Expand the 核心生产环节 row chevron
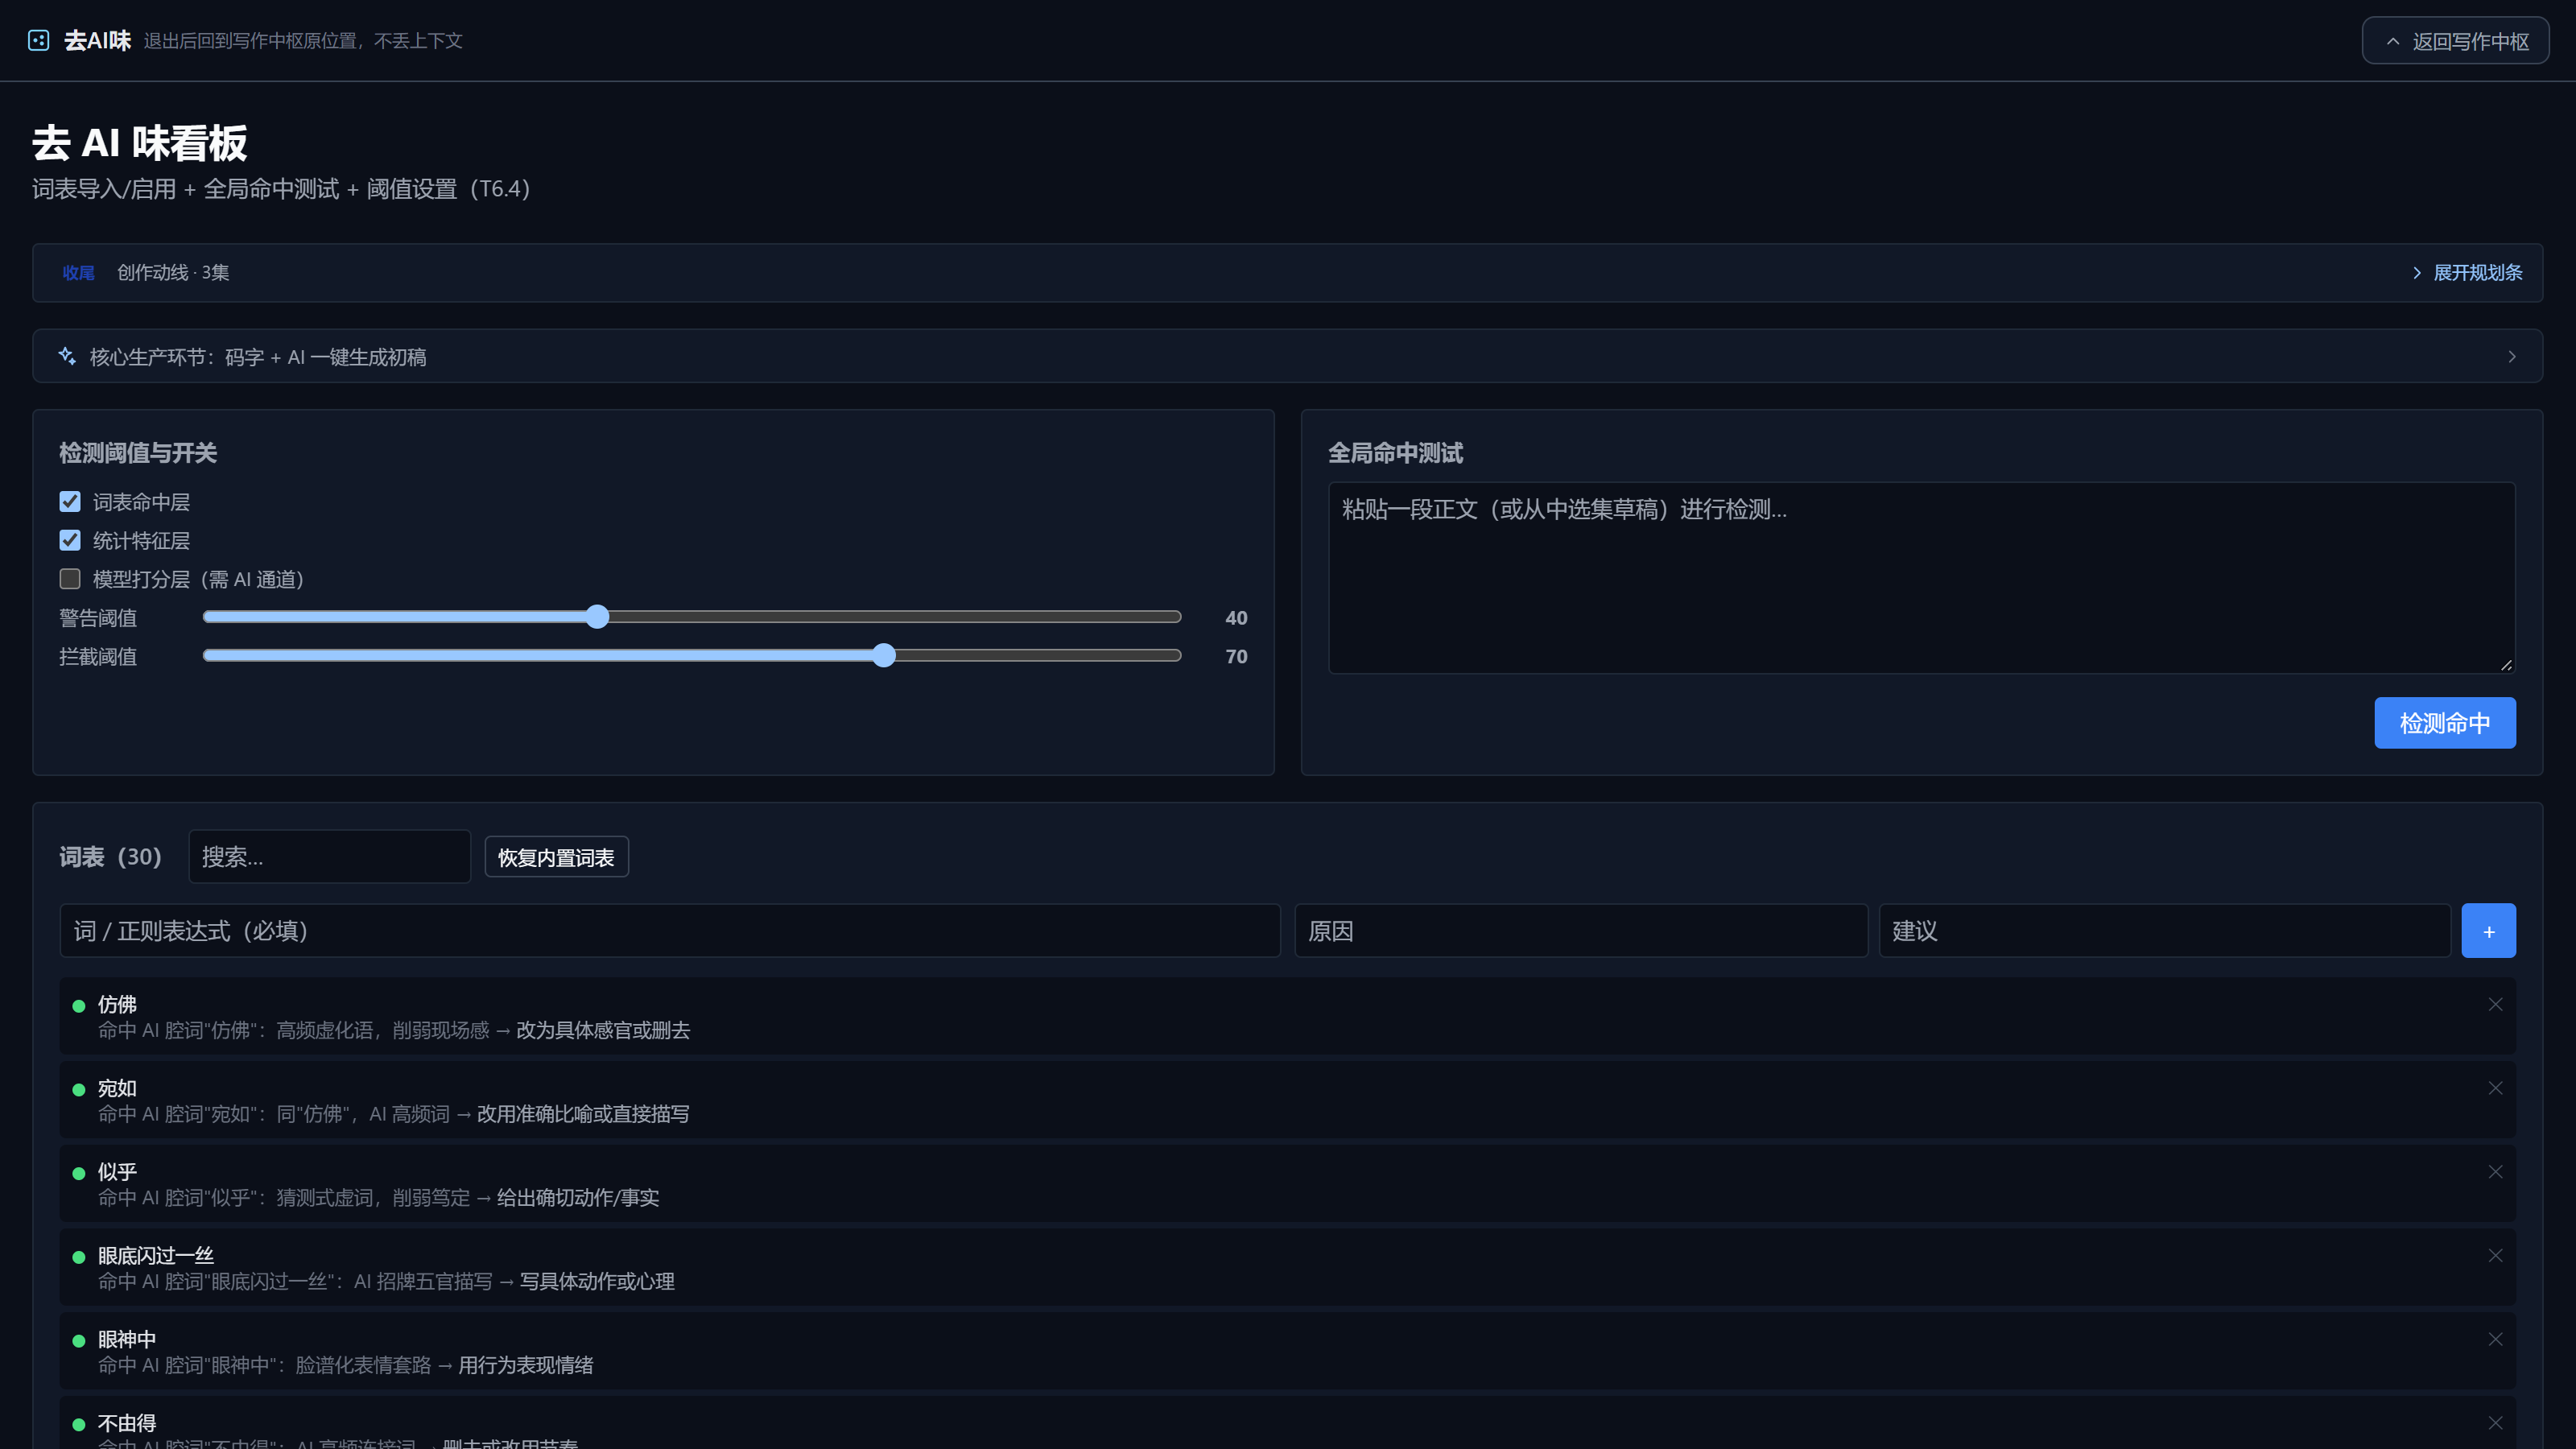 tap(2511, 356)
